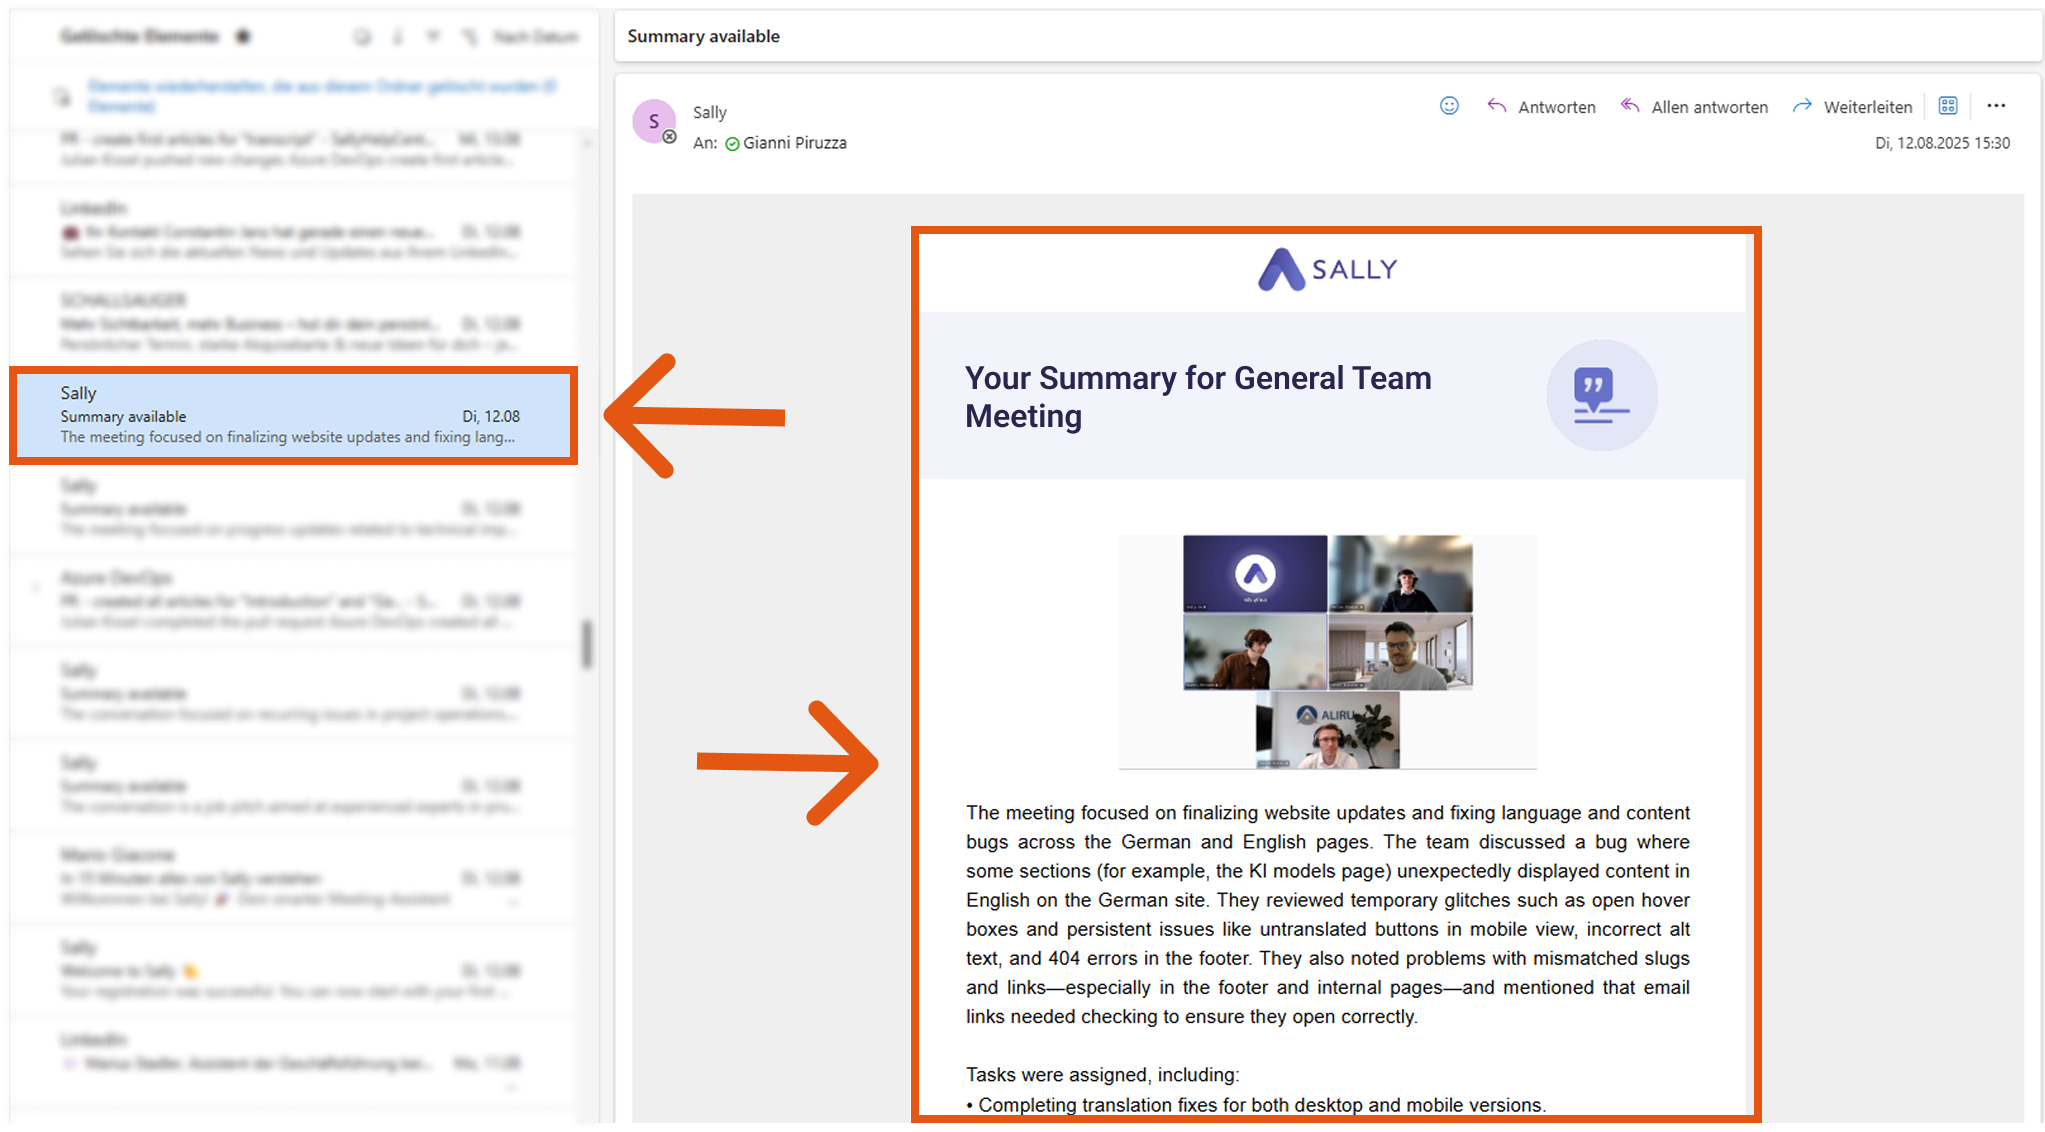Image resolution: width=2045 pixels, height=1132 pixels.
Task: Open the three-dots more actions menu
Action: (1996, 106)
